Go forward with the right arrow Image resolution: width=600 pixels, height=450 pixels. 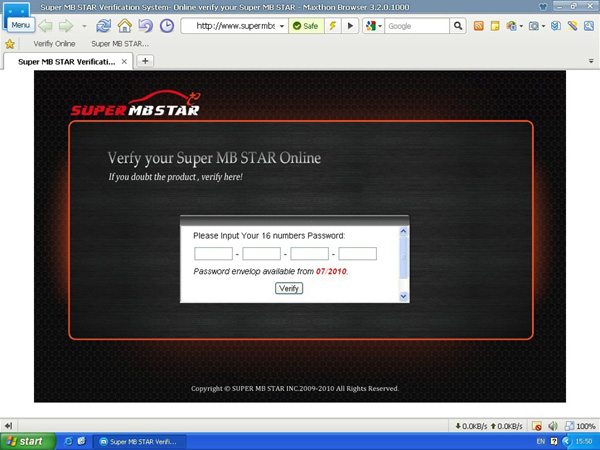(x=66, y=26)
